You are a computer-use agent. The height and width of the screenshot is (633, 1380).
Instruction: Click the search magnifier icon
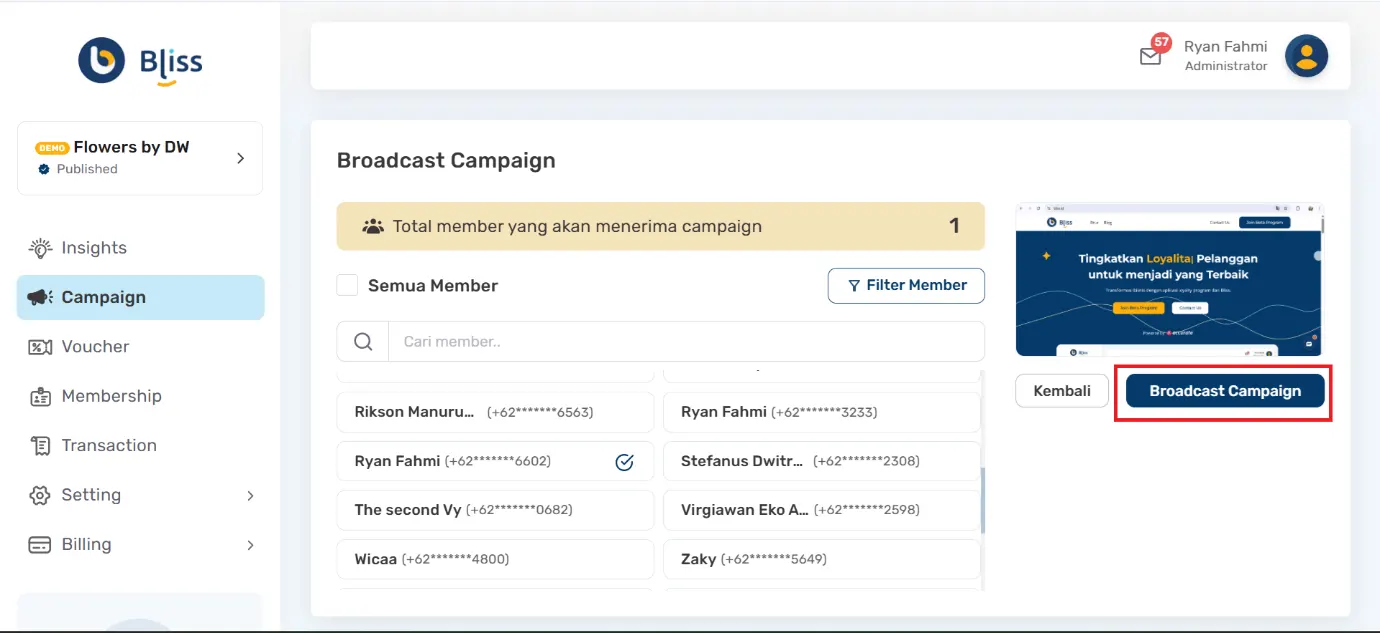(363, 342)
